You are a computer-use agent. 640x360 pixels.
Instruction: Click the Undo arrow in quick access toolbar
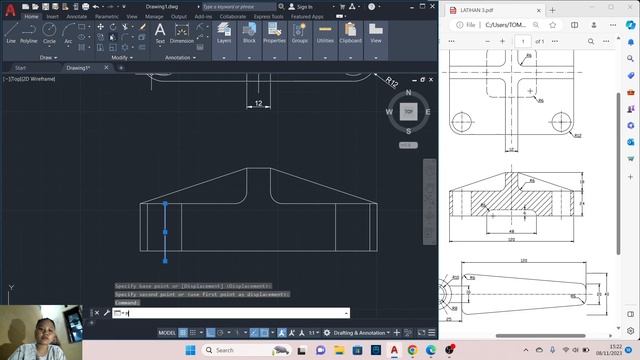[x=96, y=7]
